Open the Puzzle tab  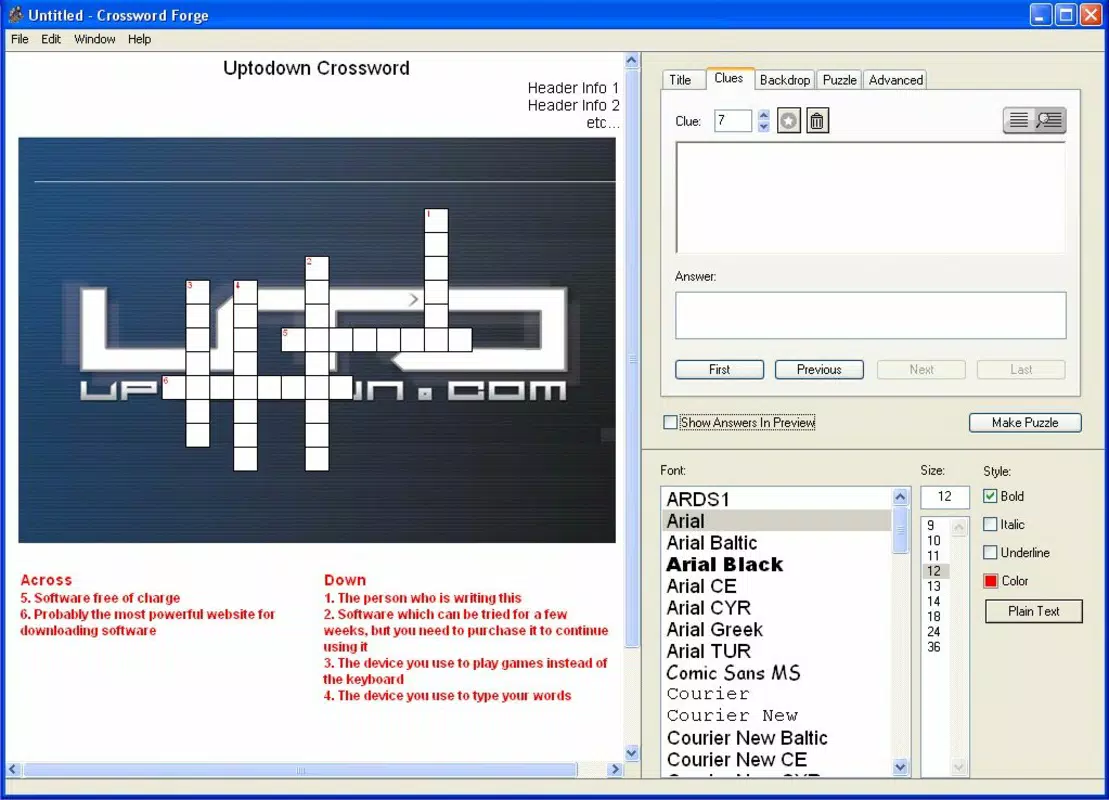click(x=840, y=80)
